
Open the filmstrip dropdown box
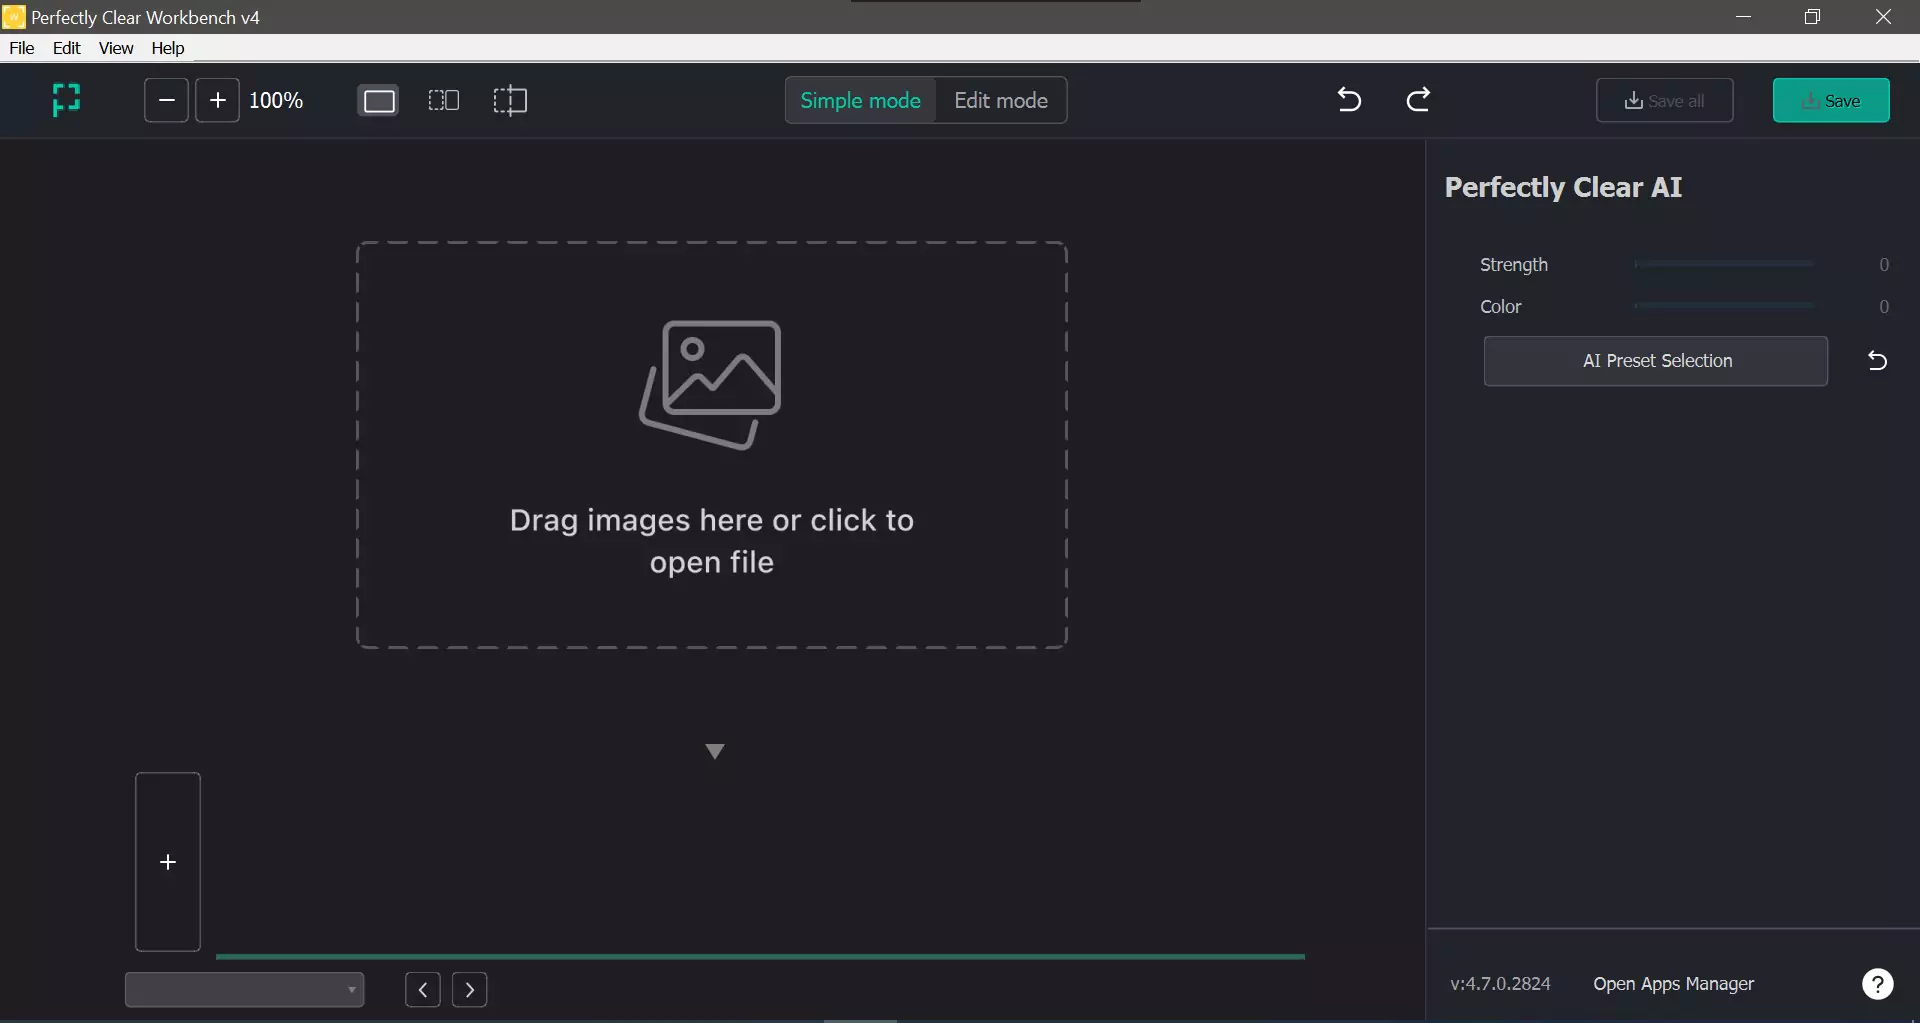click(x=244, y=990)
